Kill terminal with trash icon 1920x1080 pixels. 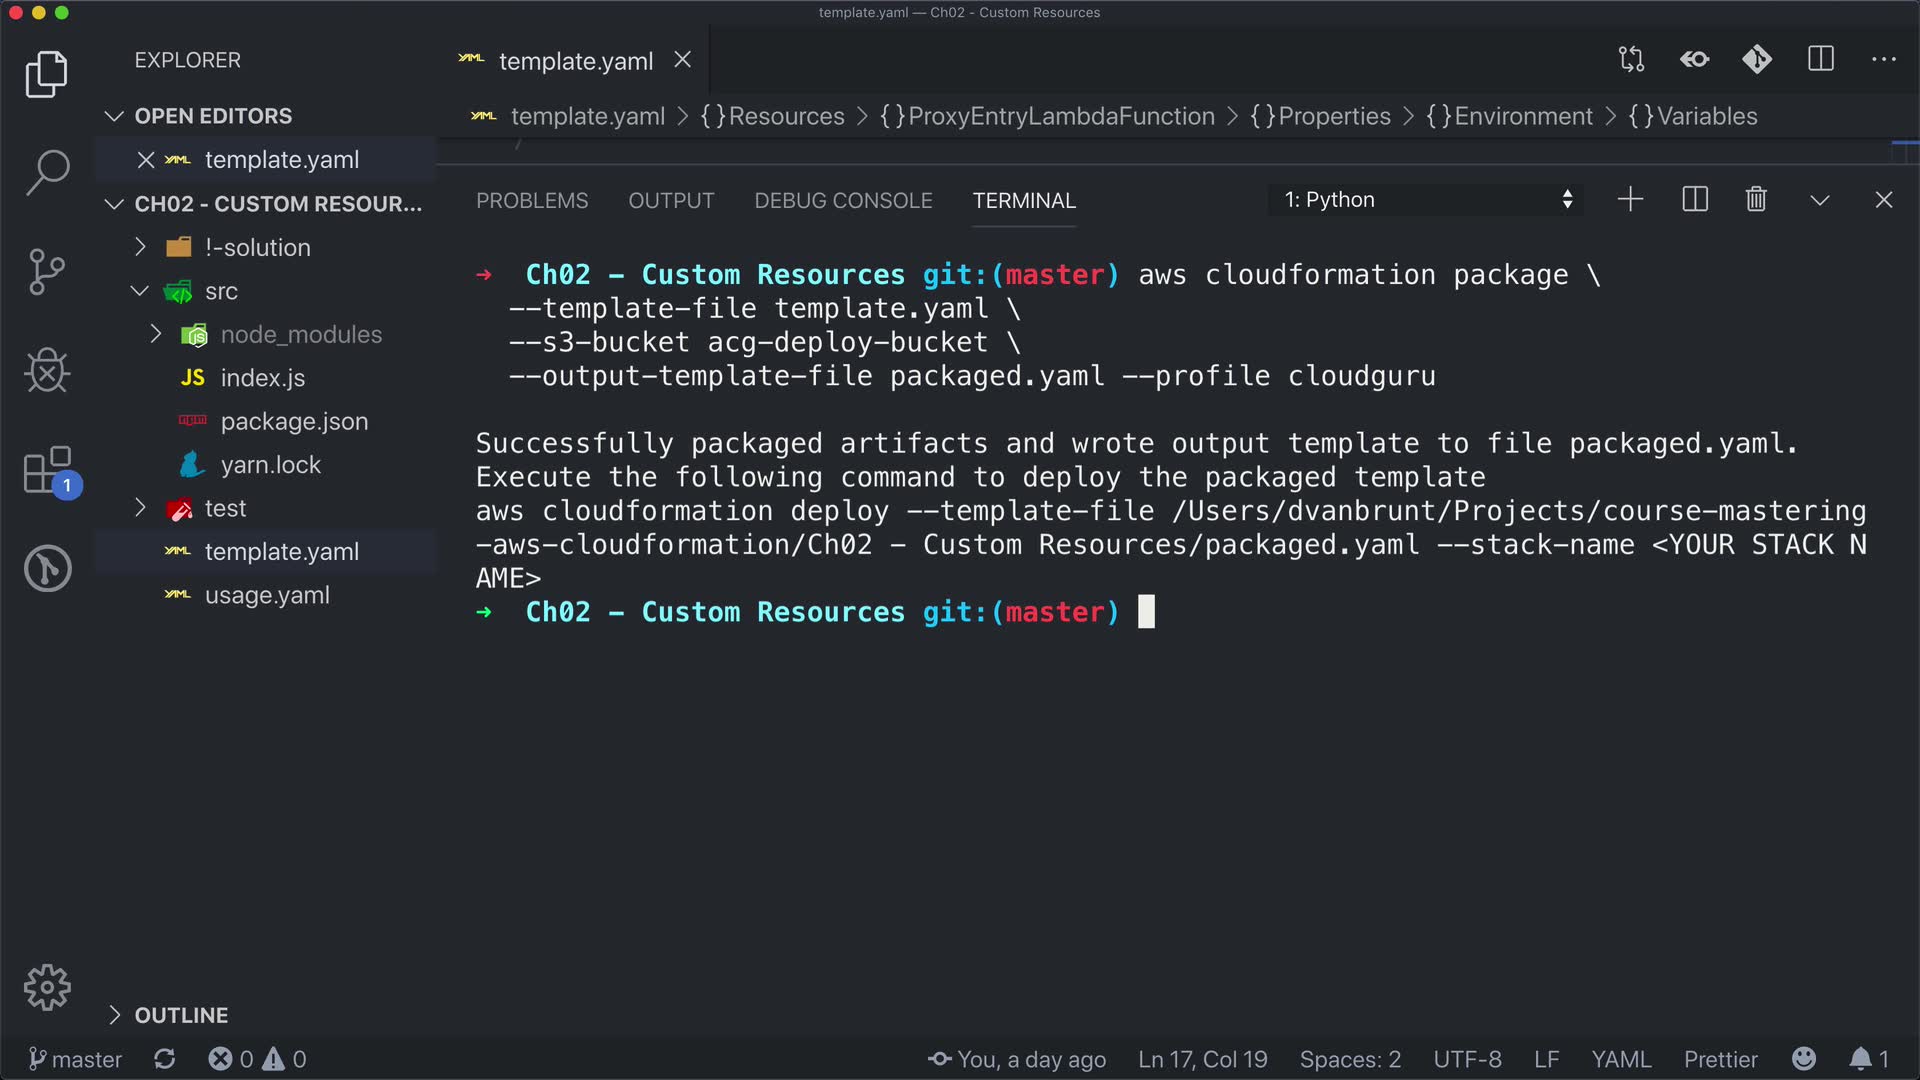coord(1756,200)
